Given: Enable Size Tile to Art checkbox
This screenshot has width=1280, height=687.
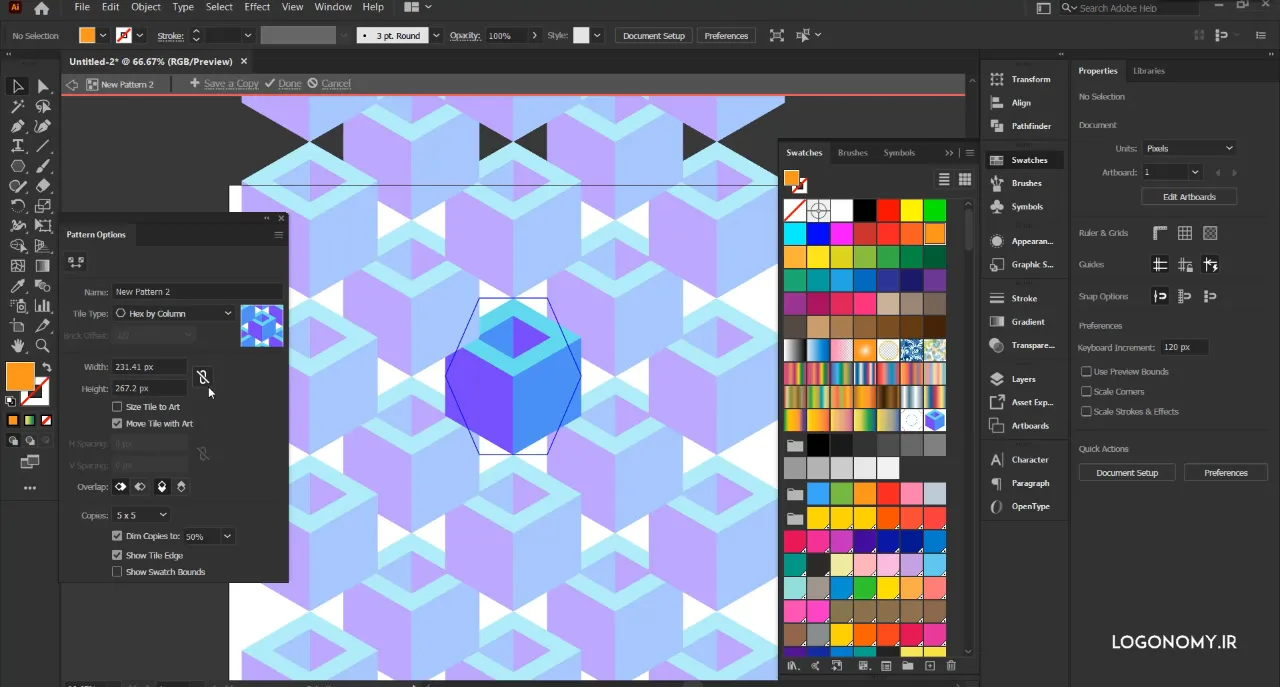Looking at the screenshot, I should [117, 407].
